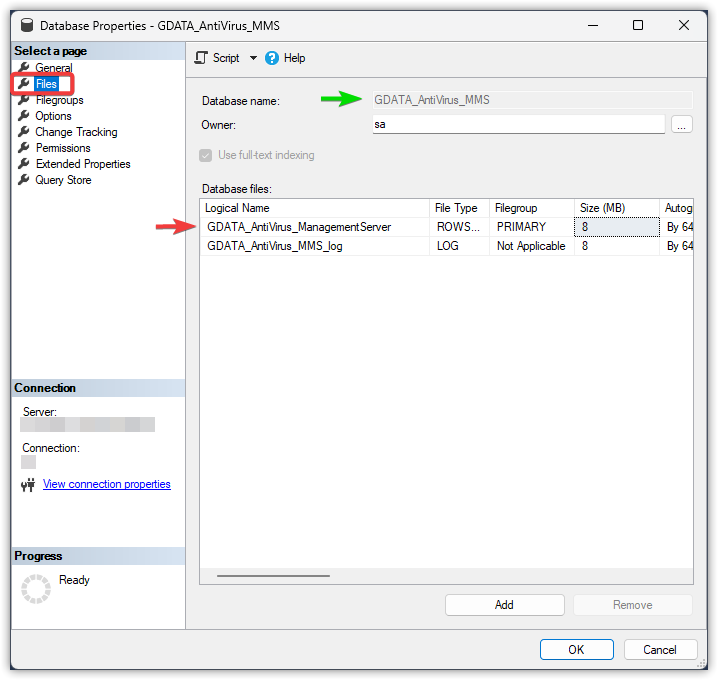Click the Filegroup column header
Viewport: 718px width, 680px height.
pos(532,208)
